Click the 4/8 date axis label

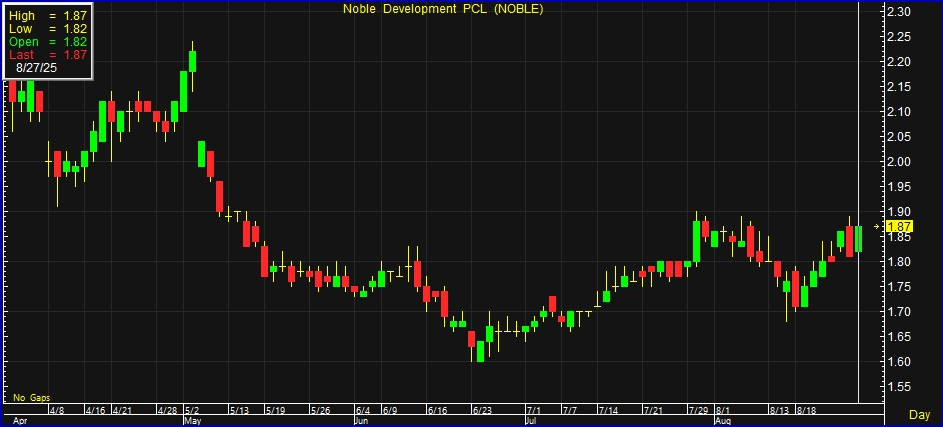pos(57,411)
